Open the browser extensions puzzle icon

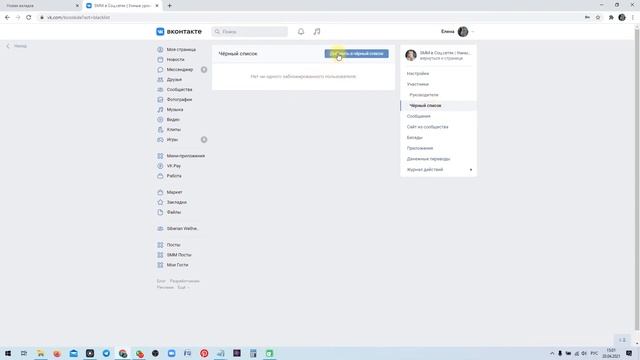(x=611, y=18)
